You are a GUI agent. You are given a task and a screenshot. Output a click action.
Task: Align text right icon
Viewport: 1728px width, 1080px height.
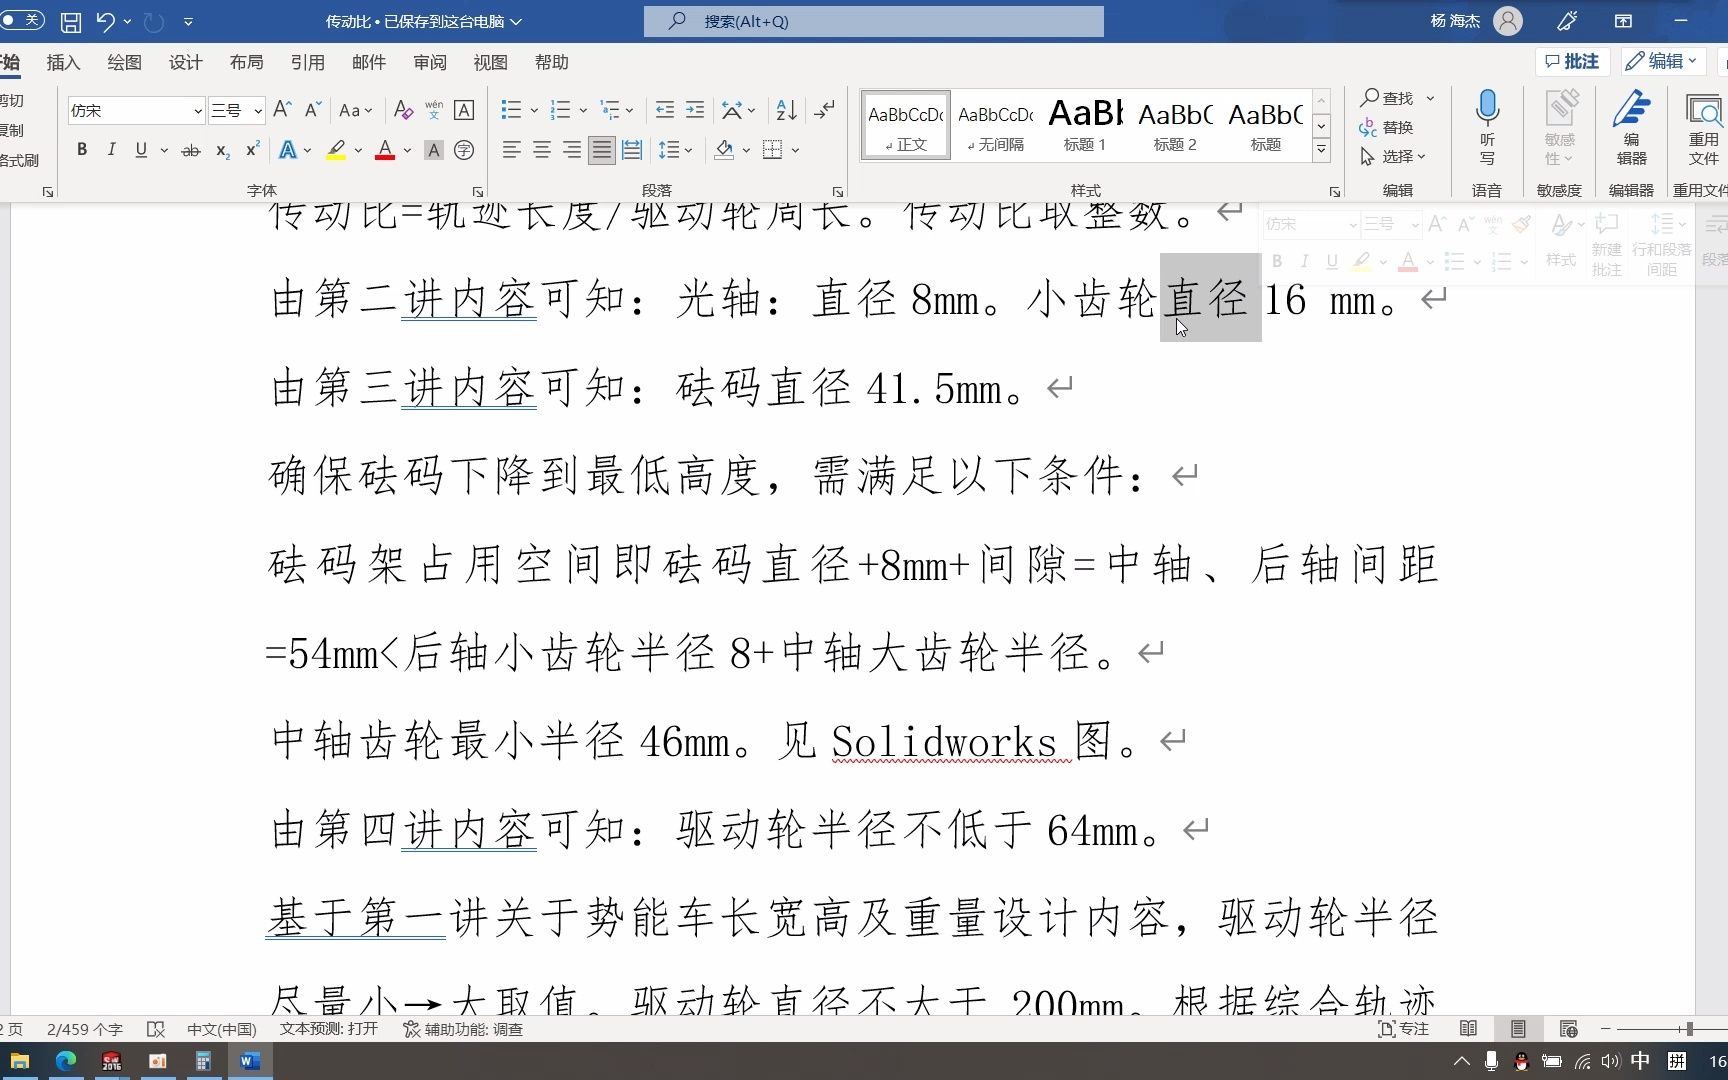coord(571,150)
